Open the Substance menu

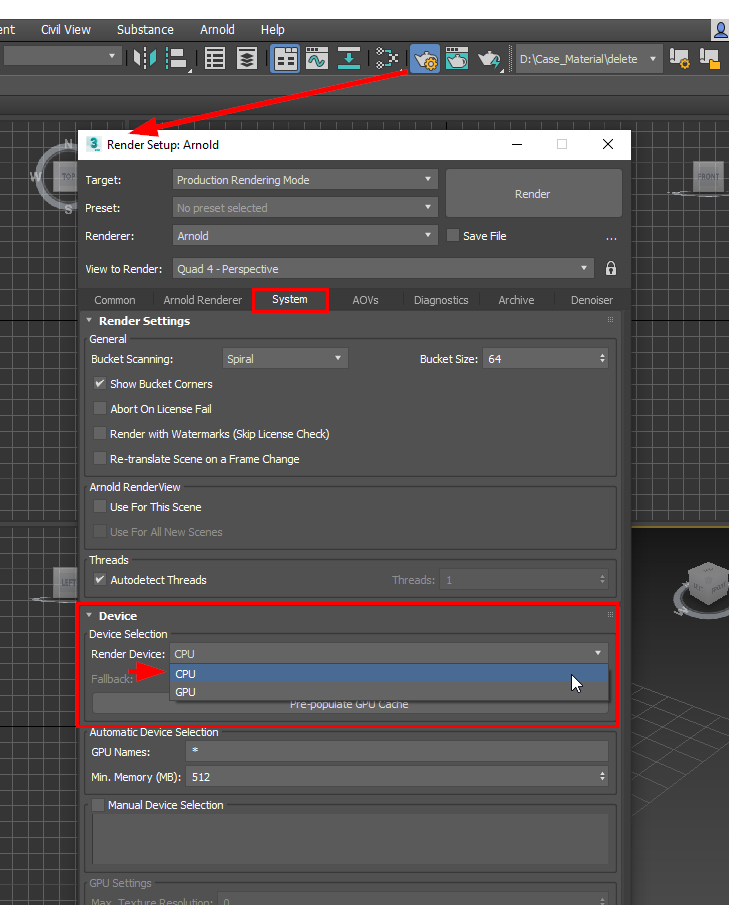(145, 29)
